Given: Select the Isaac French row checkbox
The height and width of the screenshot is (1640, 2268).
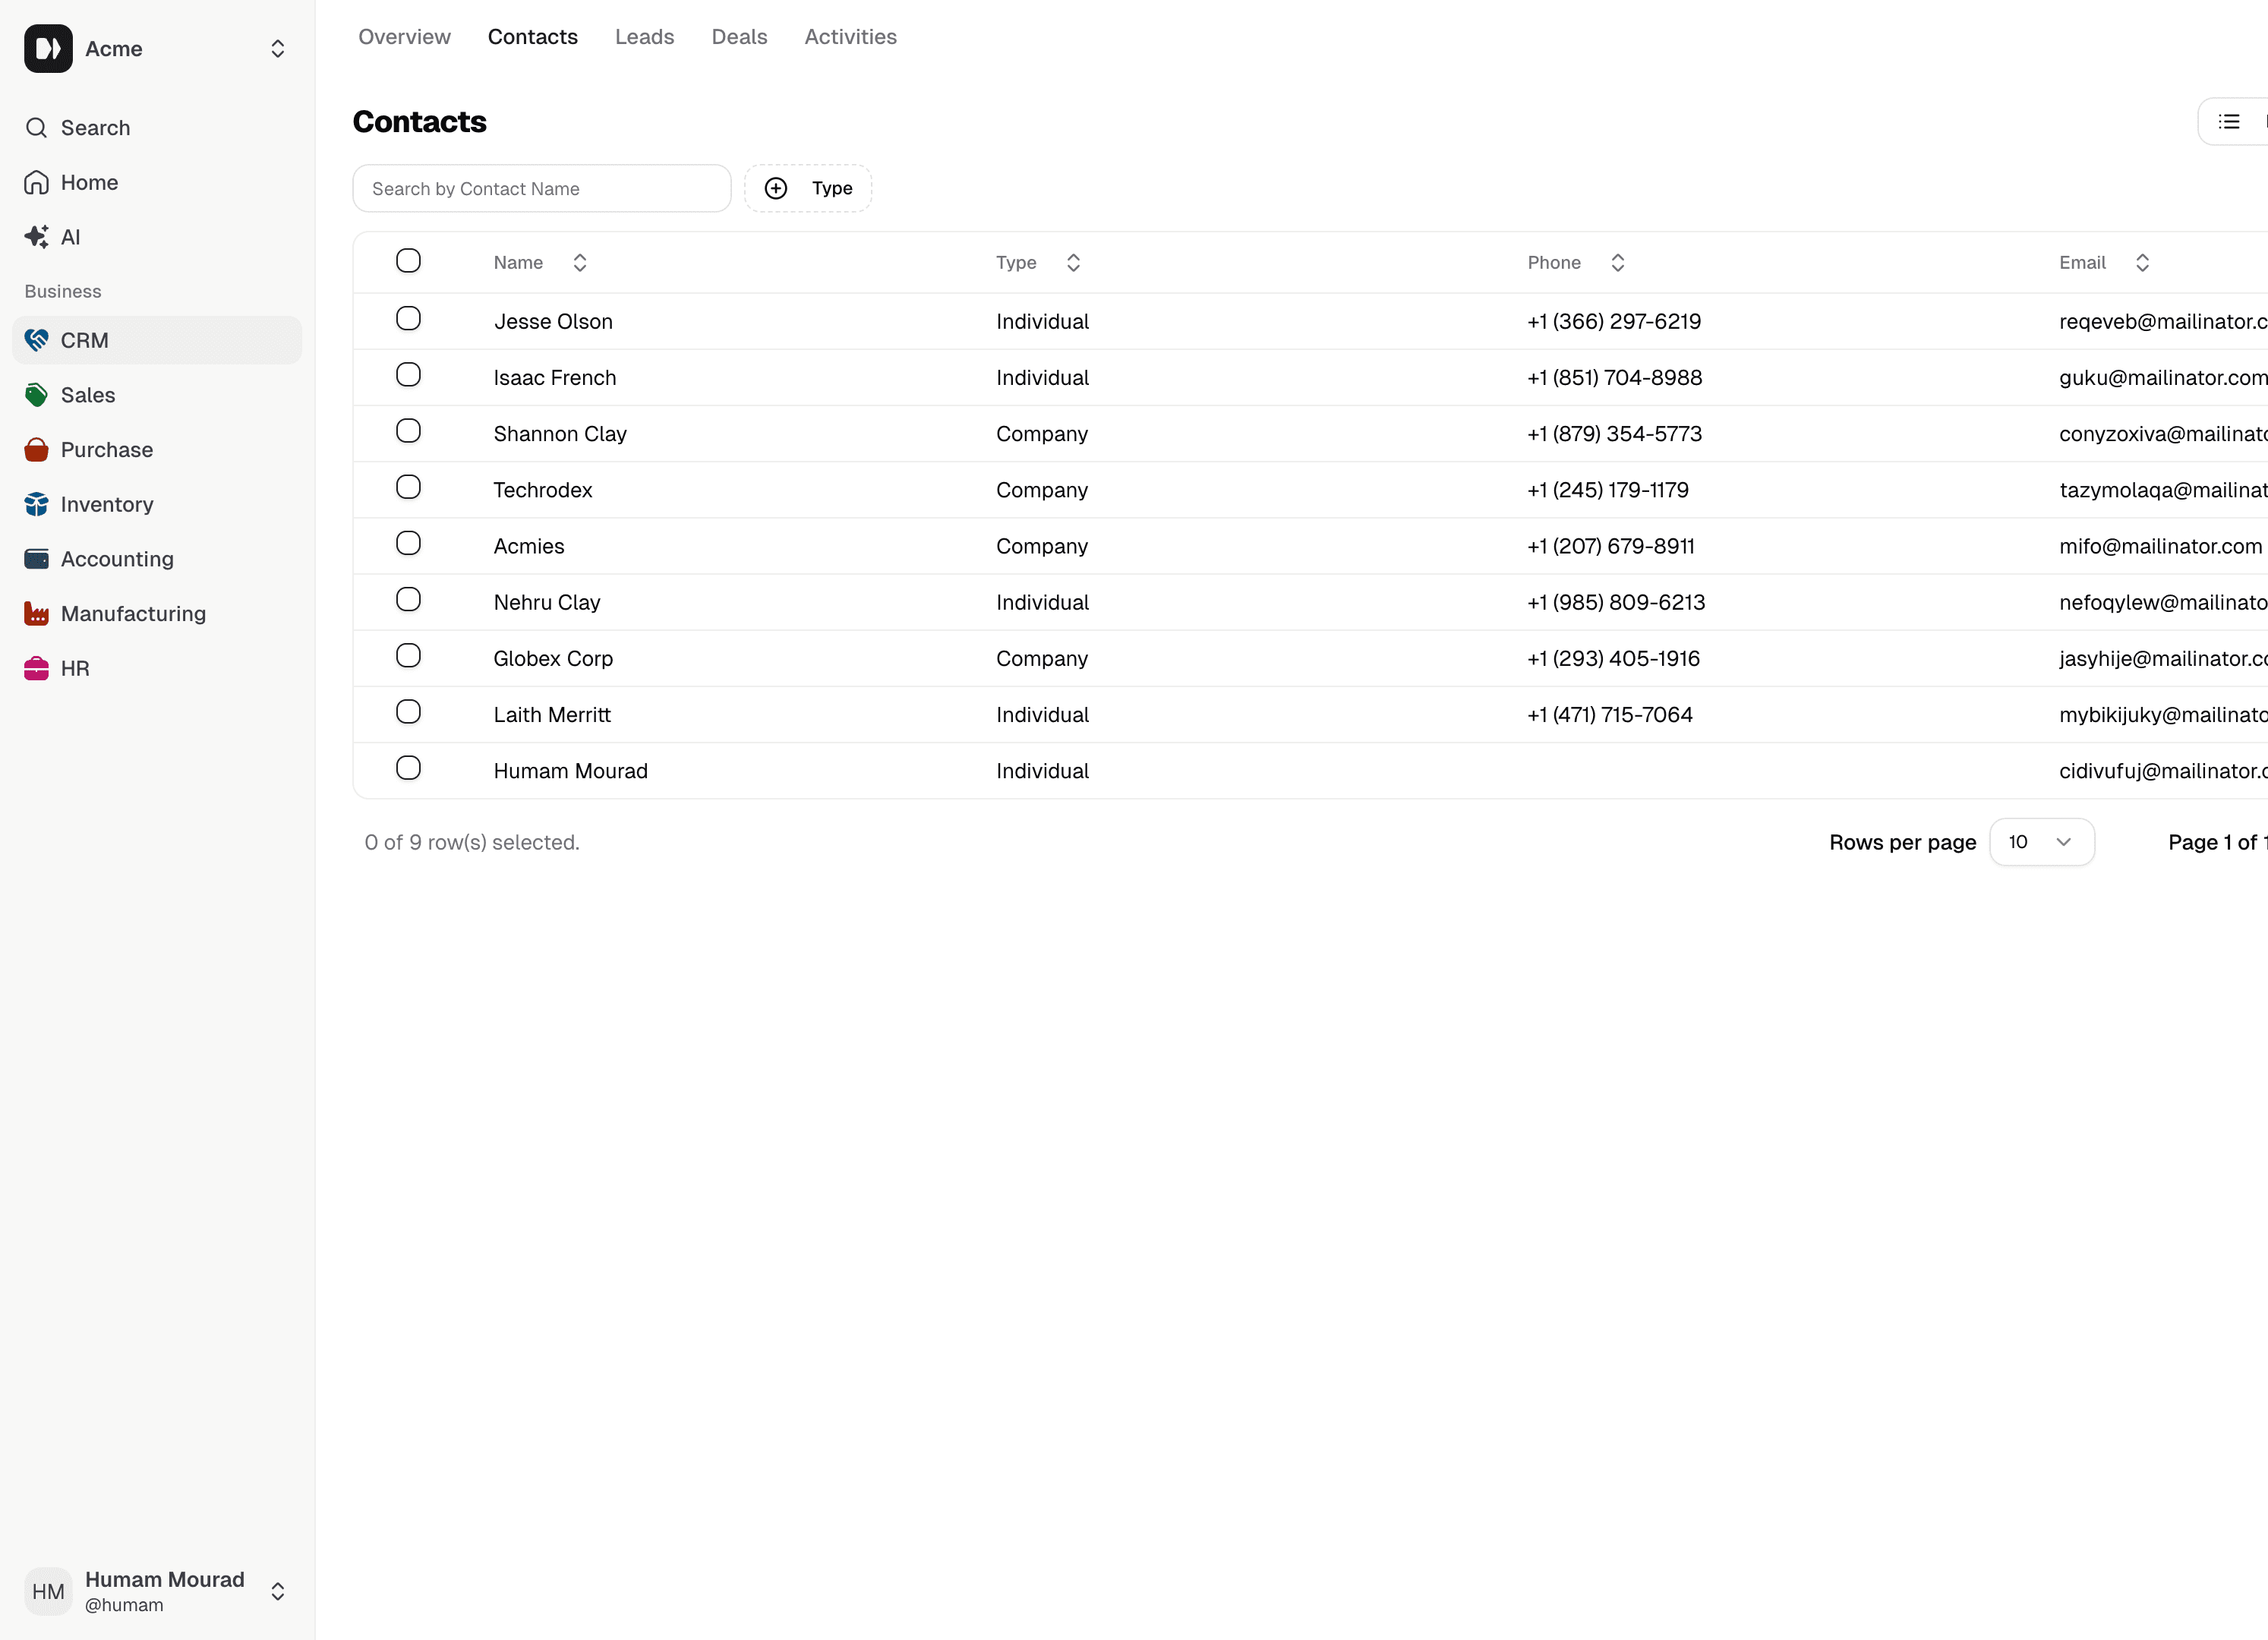Looking at the screenshot, I should point(408,375).
